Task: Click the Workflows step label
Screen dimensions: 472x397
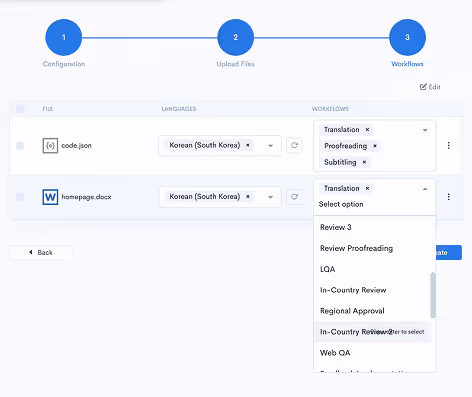Action: coord(407,64)
